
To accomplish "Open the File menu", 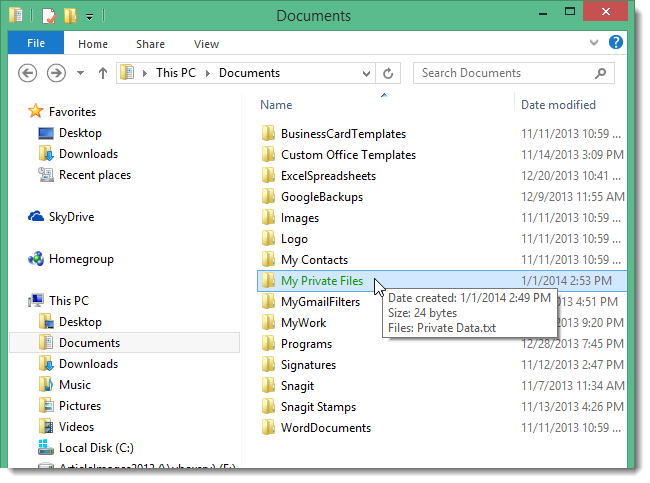I will coord(36,43).
